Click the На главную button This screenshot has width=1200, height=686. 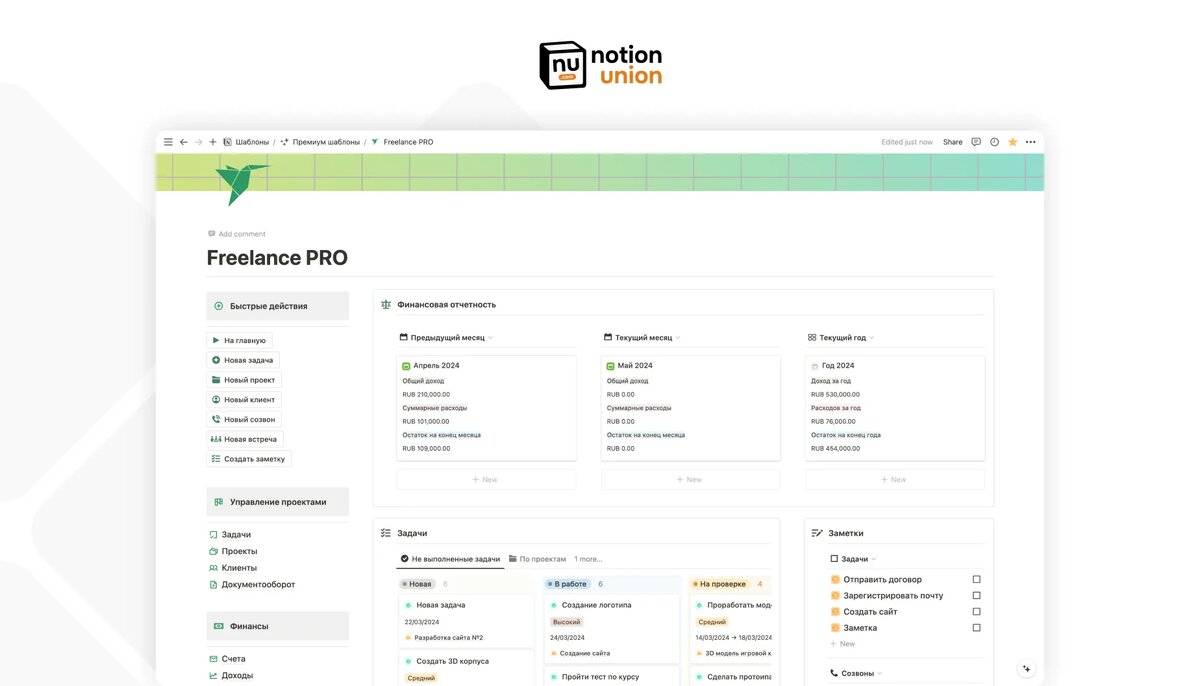[239, 340]
